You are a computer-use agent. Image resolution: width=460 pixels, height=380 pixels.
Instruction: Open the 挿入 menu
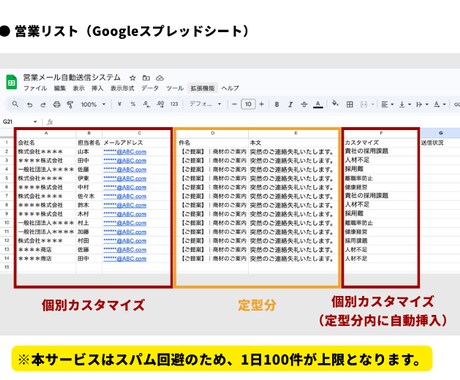[97, 88]
